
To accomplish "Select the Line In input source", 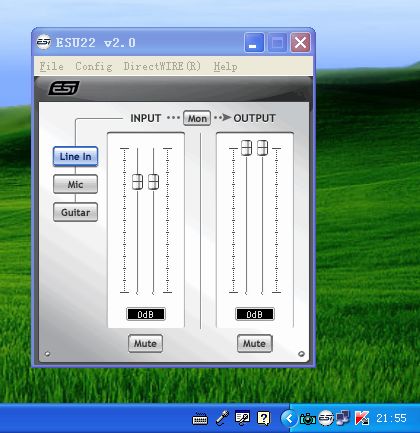I will pyautogui.click(x=75, y=156).
